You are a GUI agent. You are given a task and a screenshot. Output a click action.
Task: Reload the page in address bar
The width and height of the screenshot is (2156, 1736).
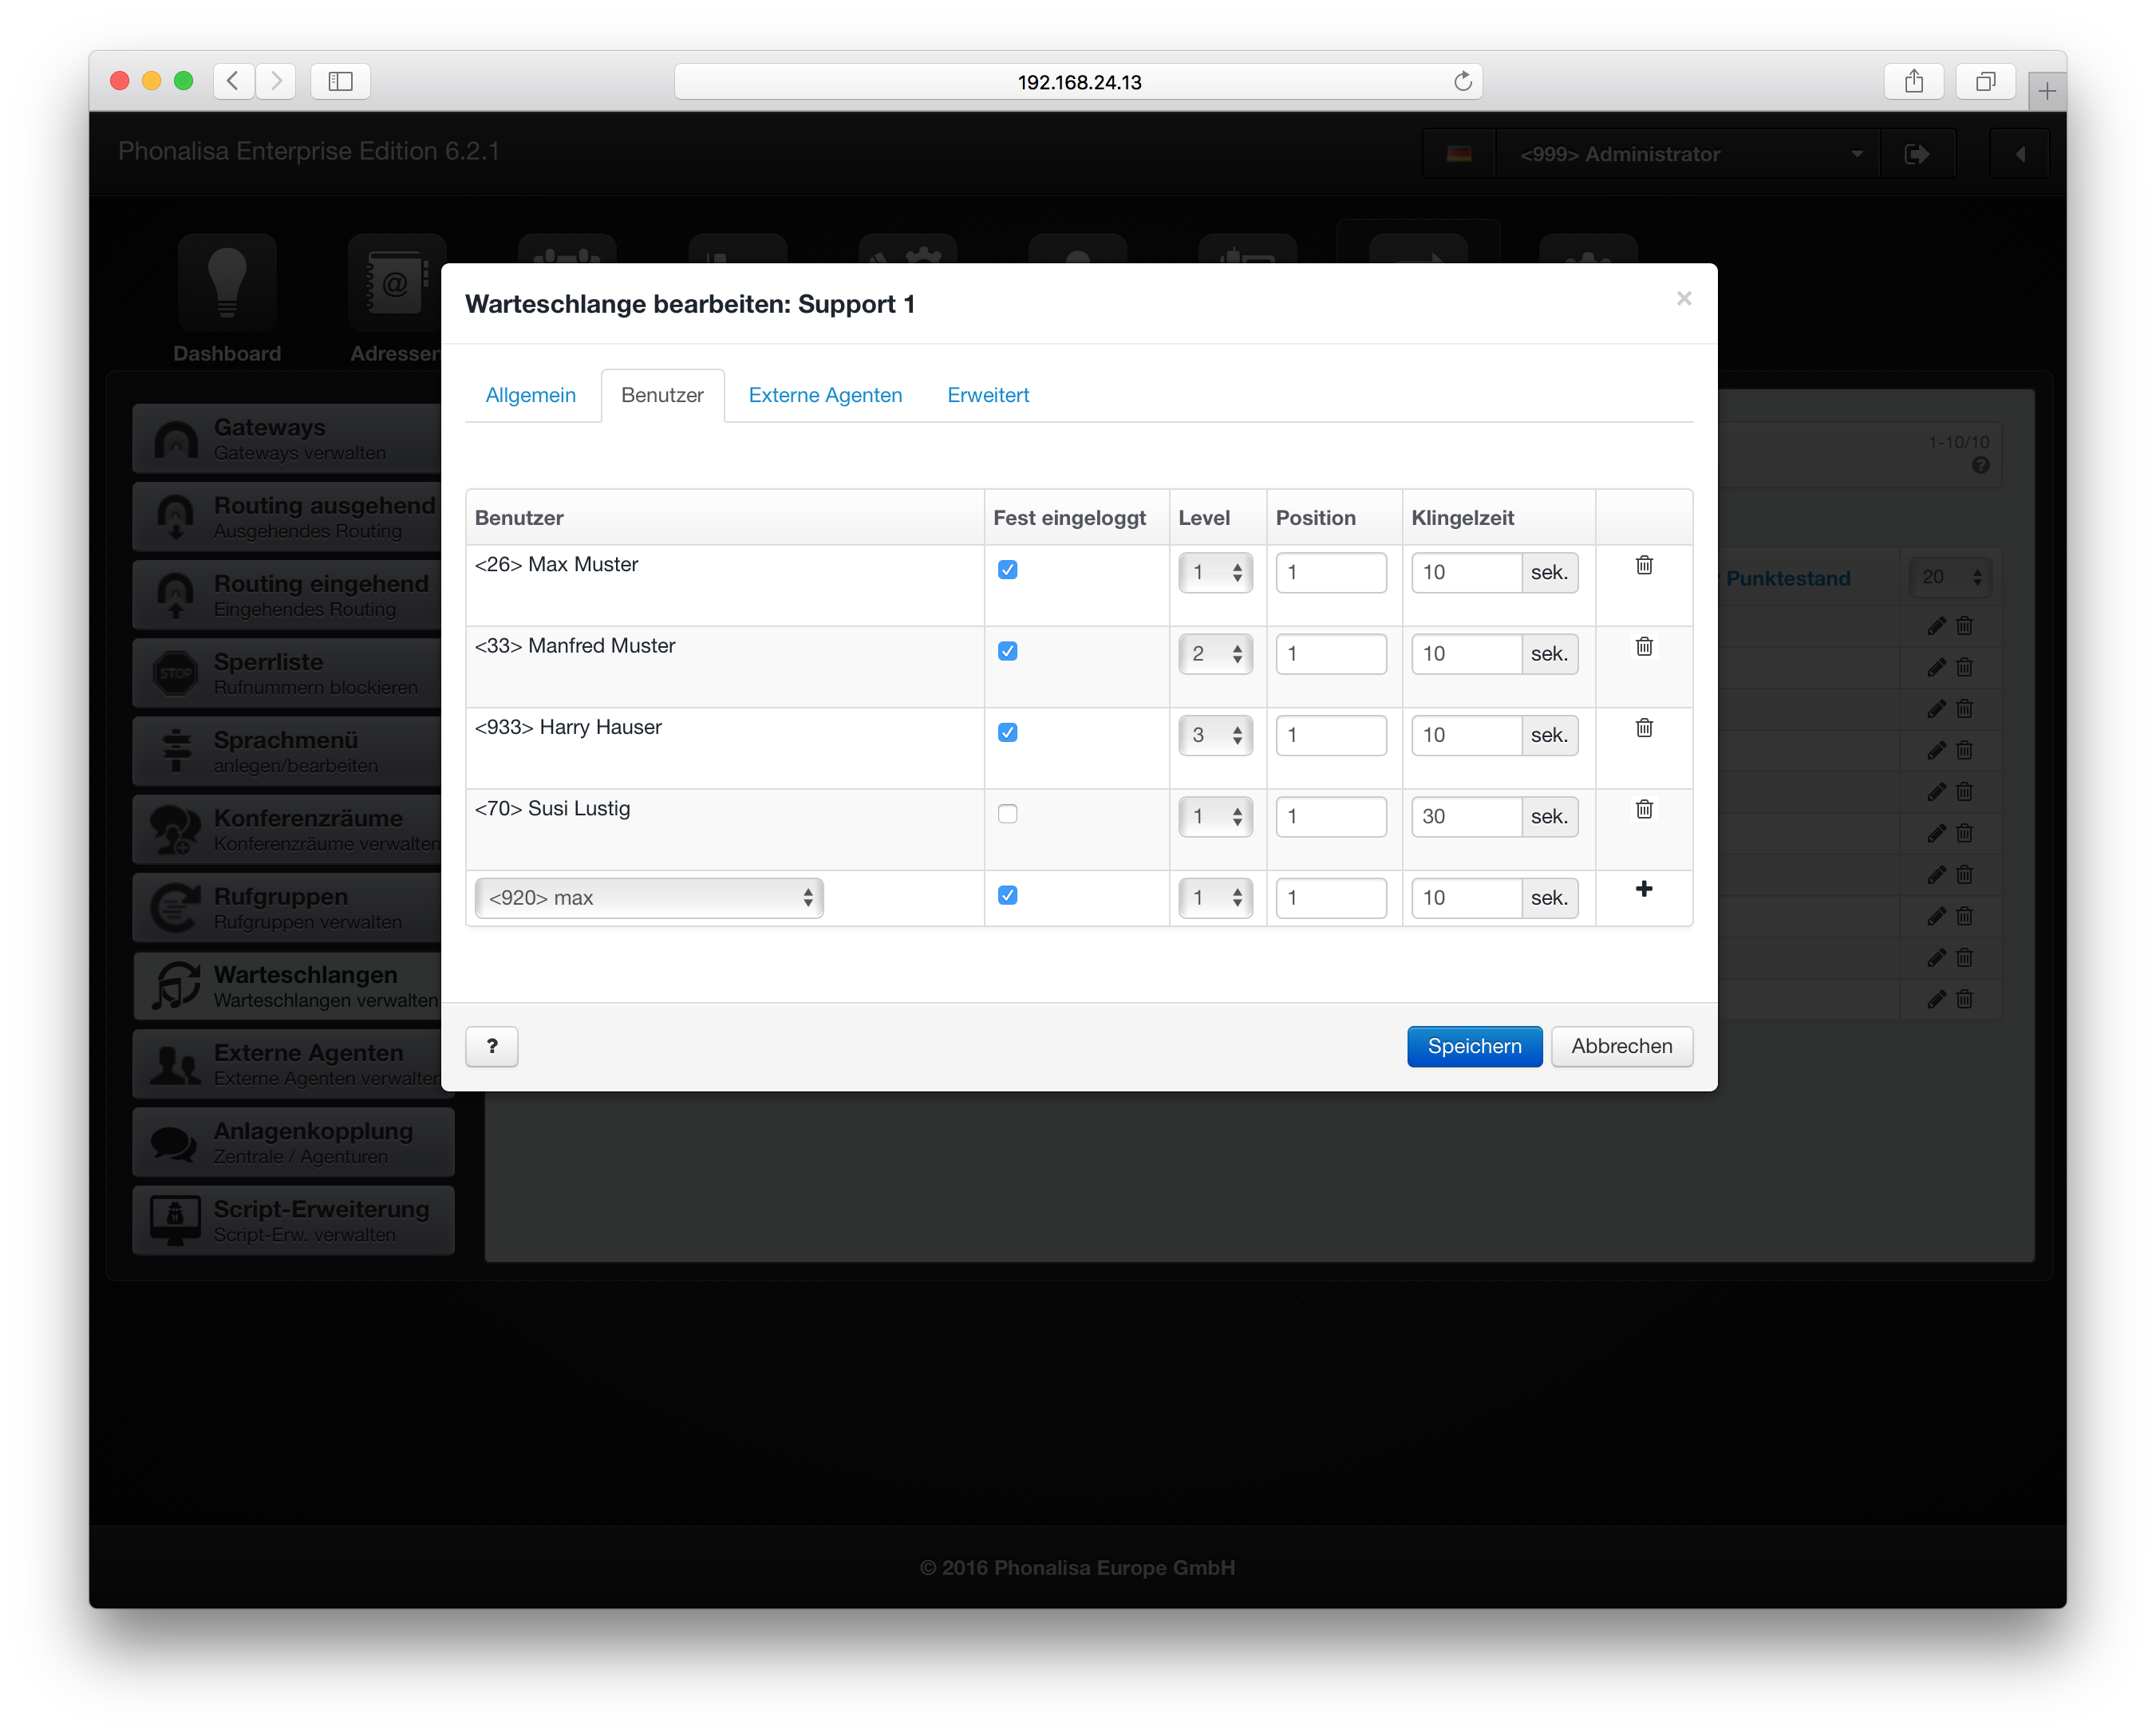[x=1462, y=81]
